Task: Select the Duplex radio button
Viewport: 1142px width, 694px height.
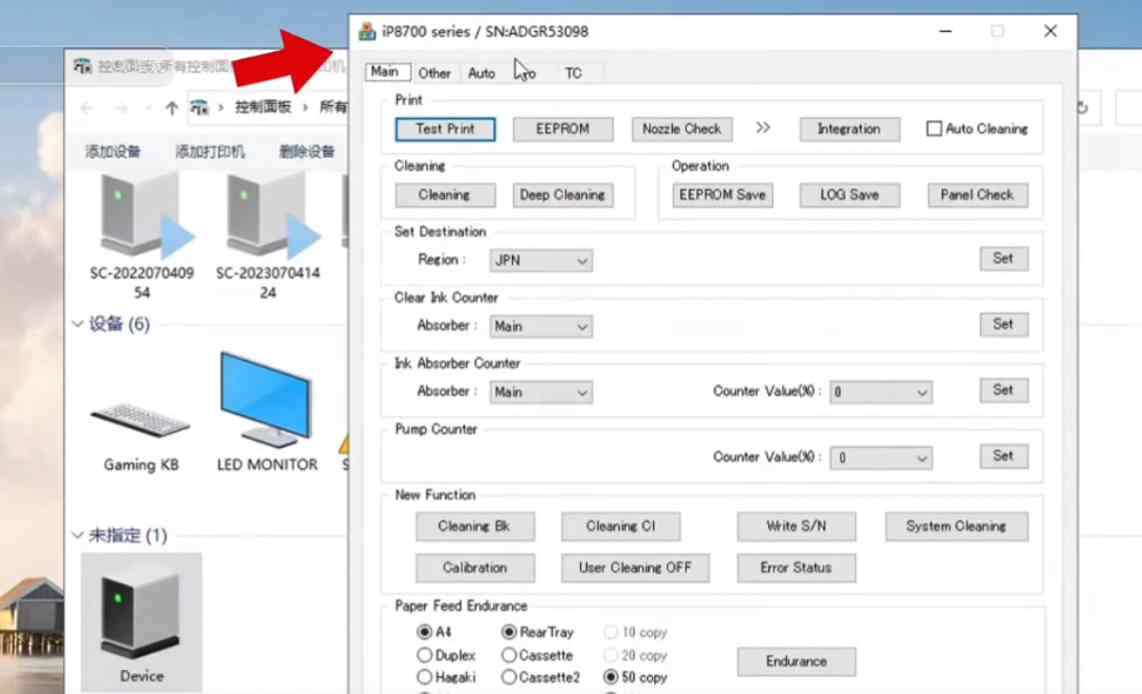Action: pyautogui.click(x=424, y=655)
